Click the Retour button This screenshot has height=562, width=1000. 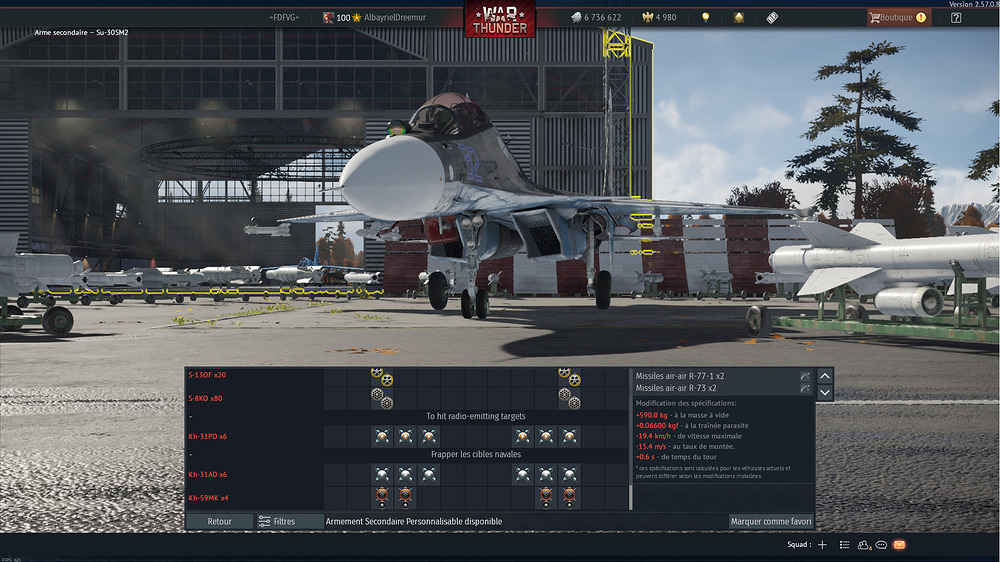coord(219,521)
